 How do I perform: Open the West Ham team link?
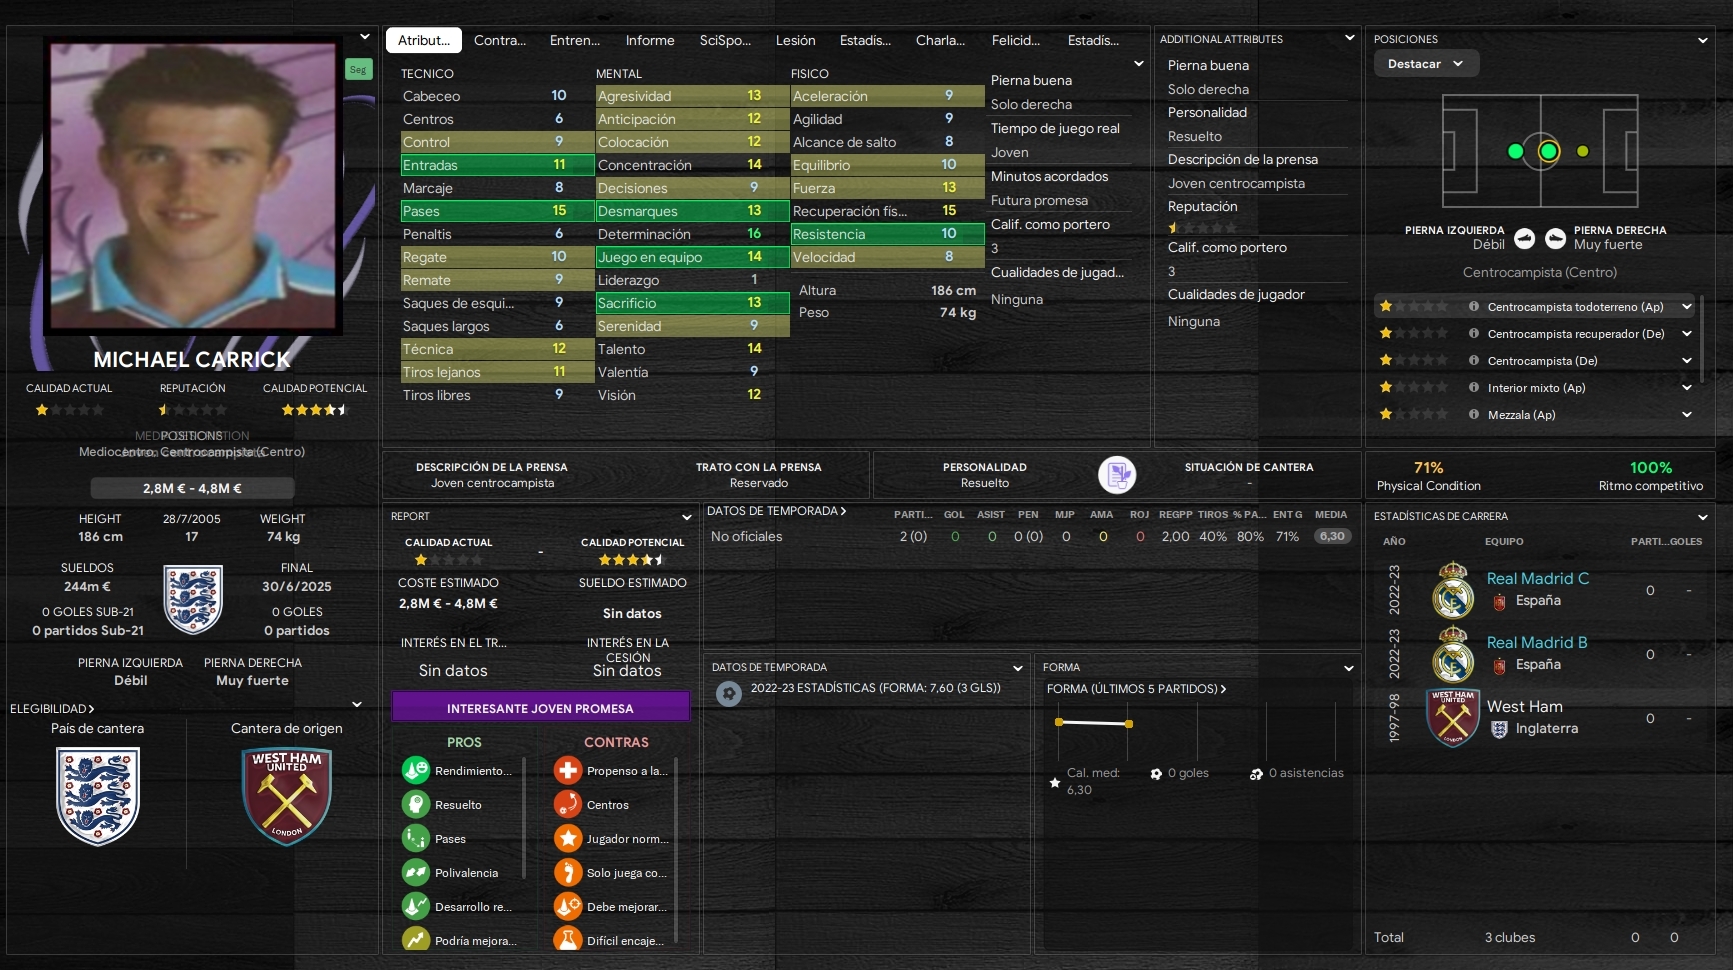click(1525, 707)
